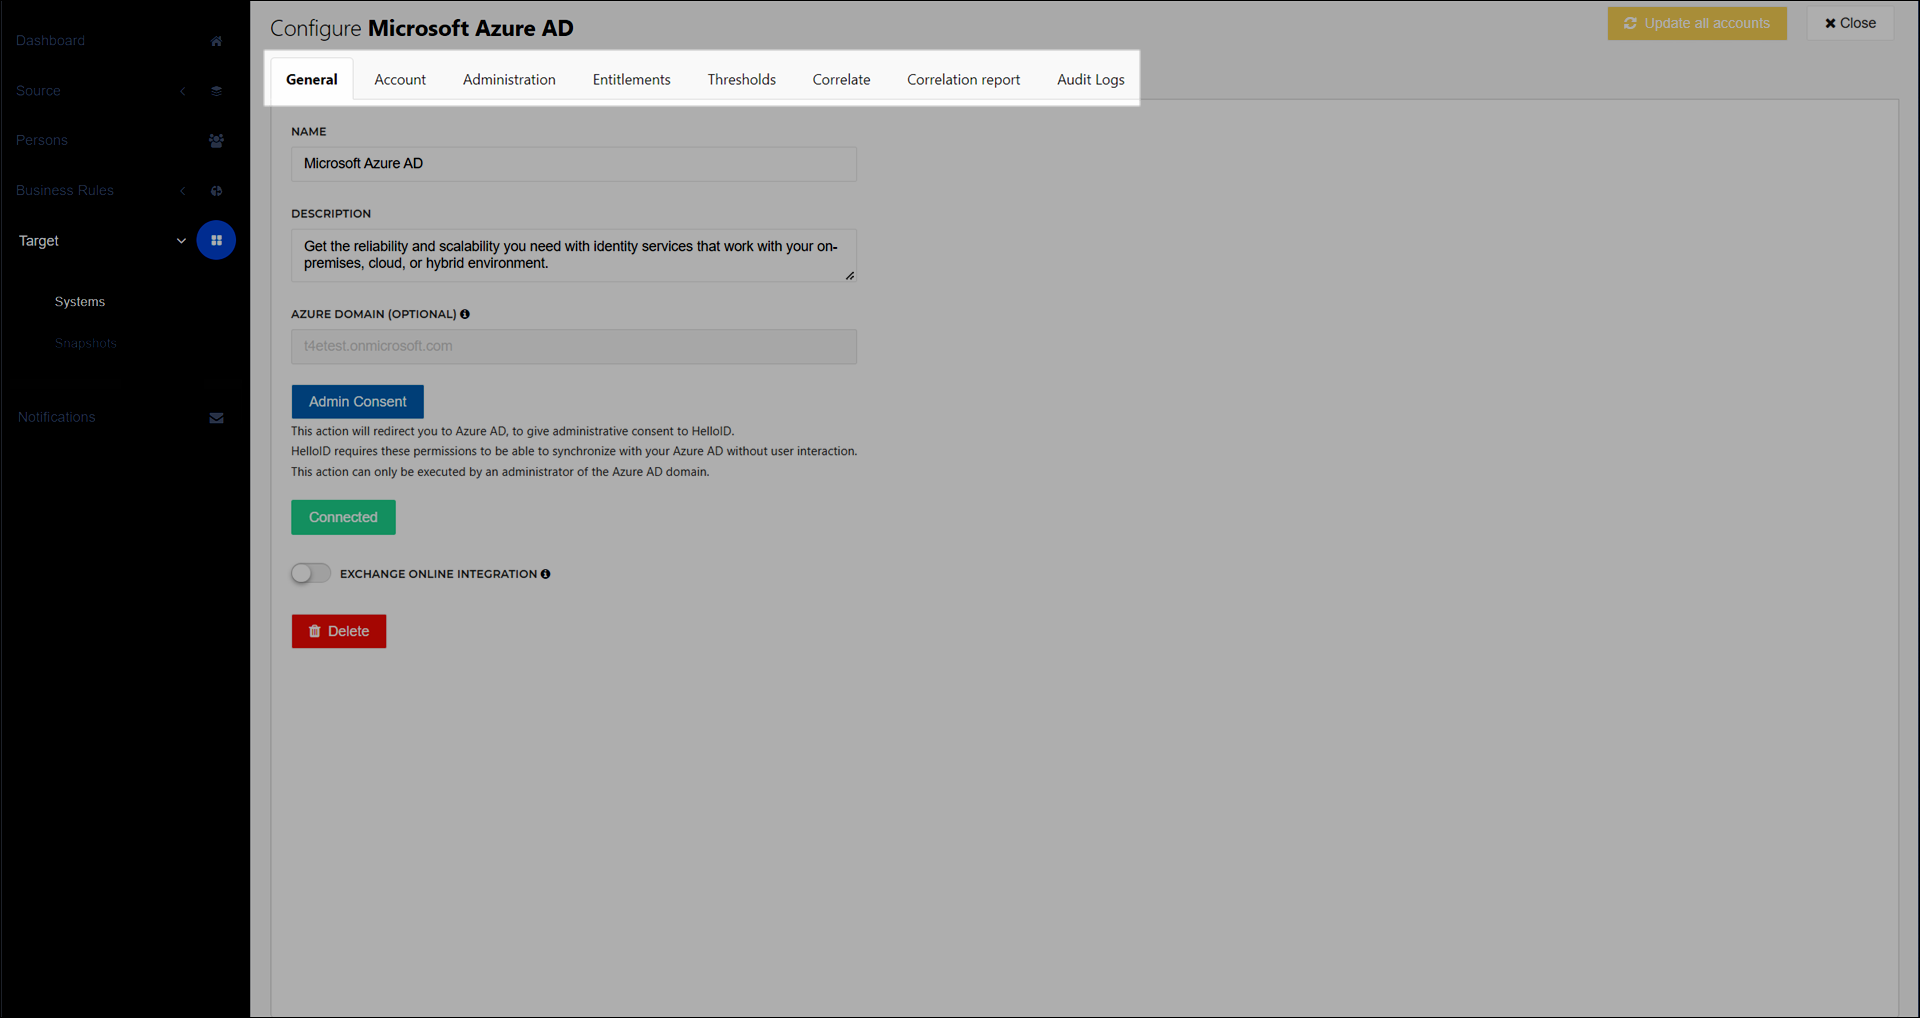Click the Business Rules icon
1920x1019 pixels.
pyautogui.click(x=216, y=191)
